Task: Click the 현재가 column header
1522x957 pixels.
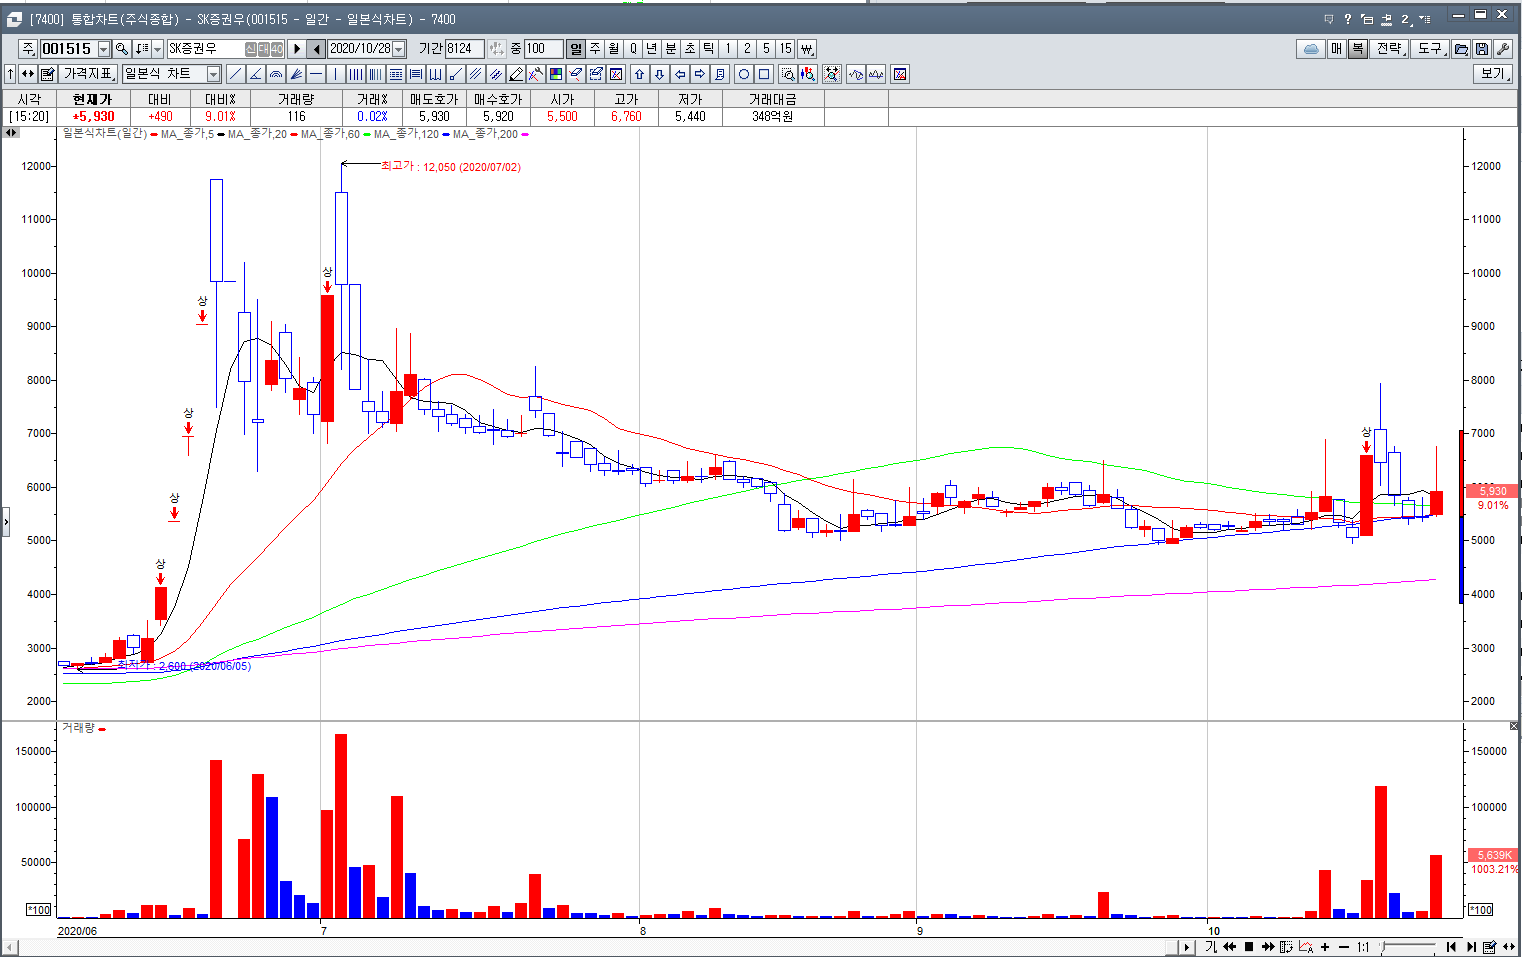Action: click(93, 99)
